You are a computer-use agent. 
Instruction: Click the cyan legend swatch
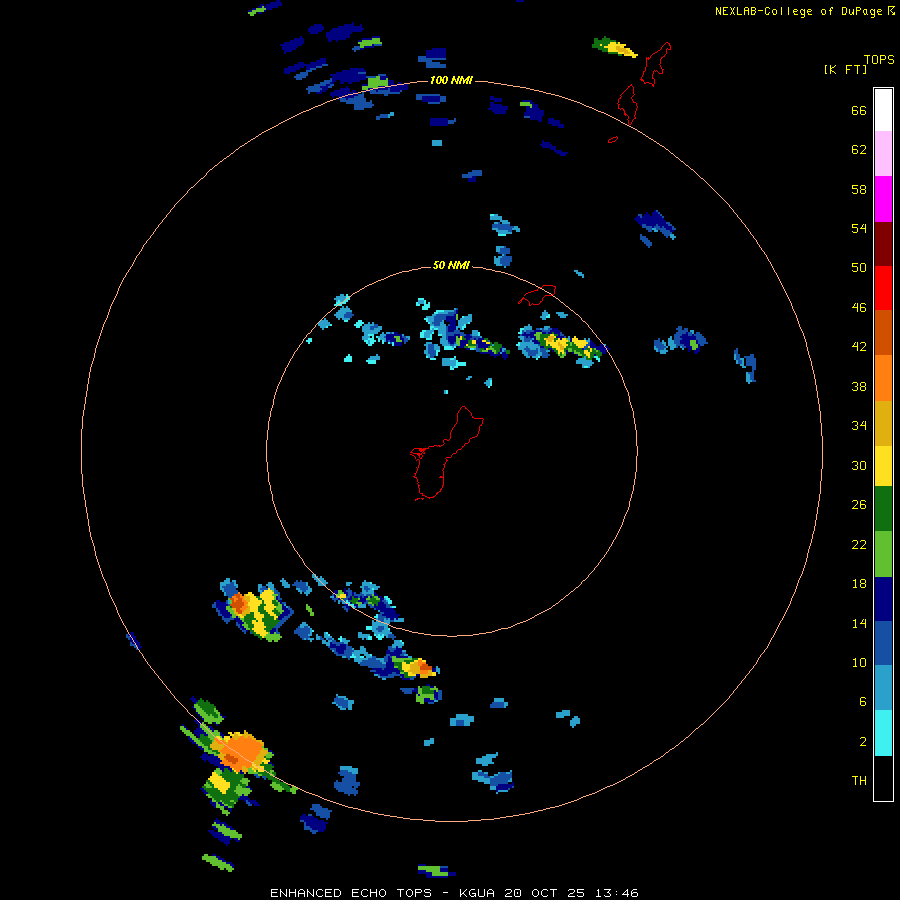pyautogui.click(x=883, y=733)
